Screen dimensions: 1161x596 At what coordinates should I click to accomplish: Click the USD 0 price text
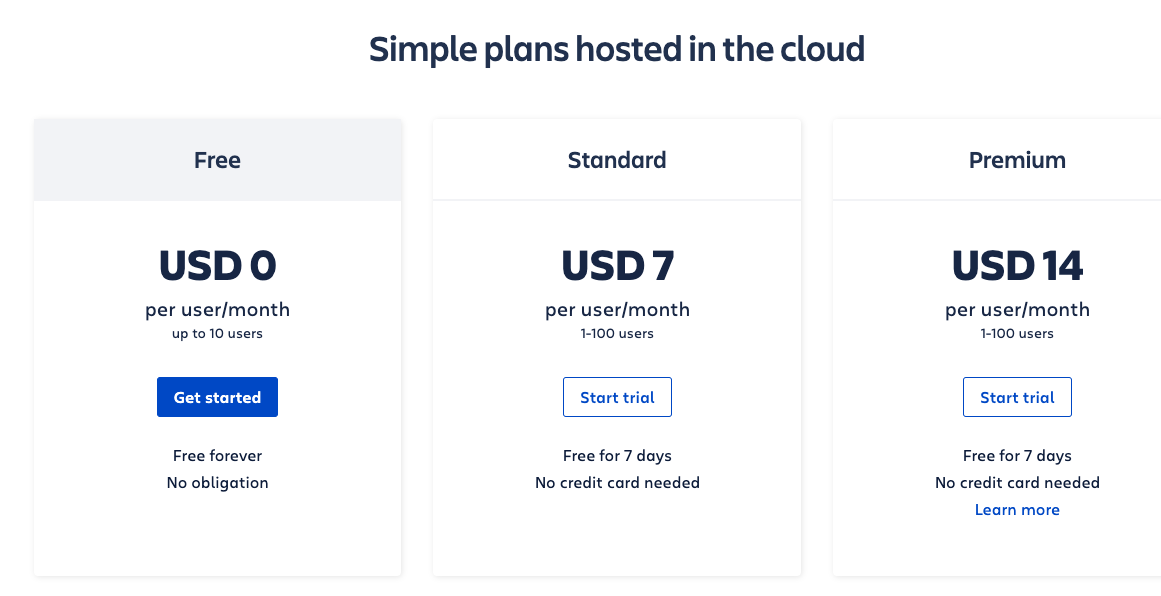point(217,266)
